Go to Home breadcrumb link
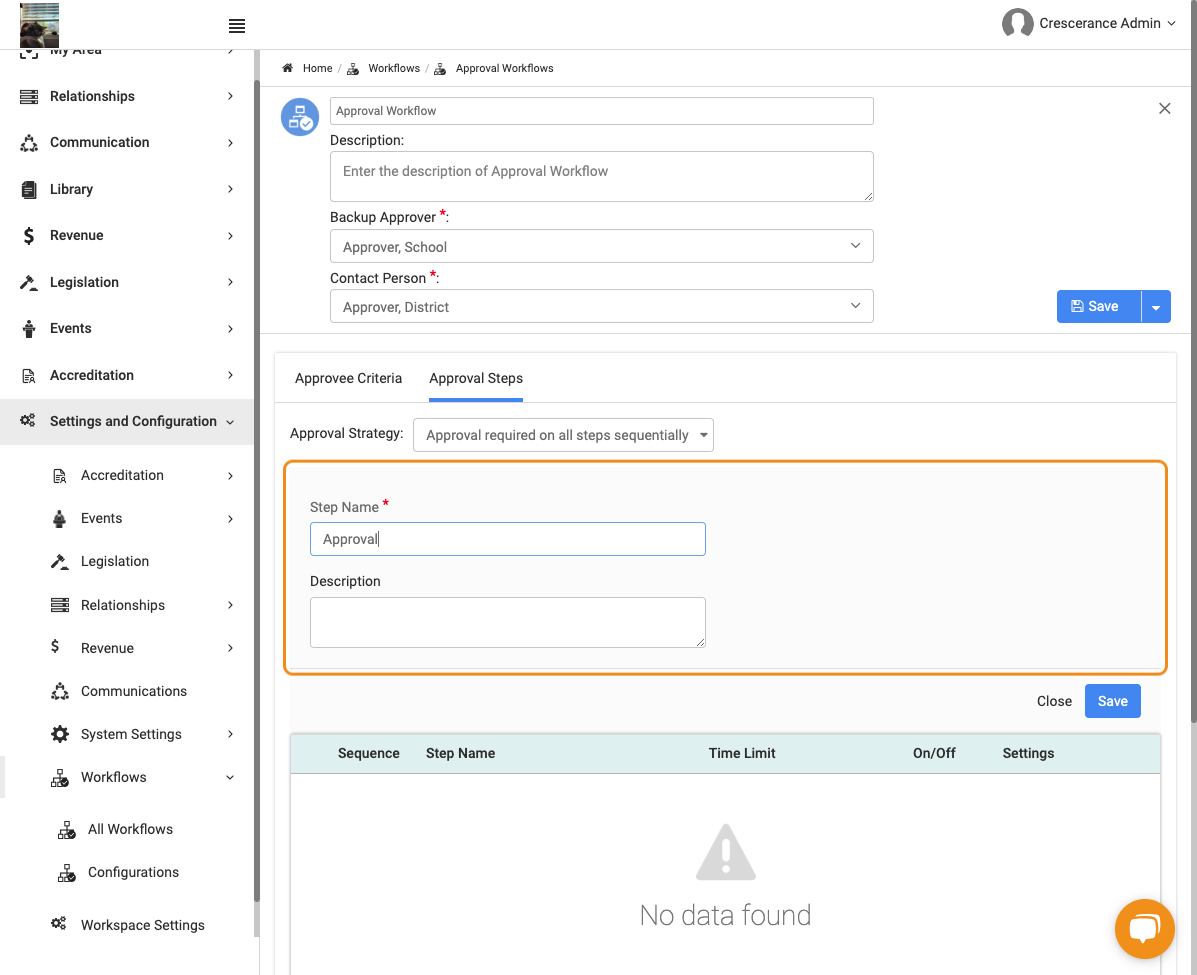The height and width of the screenshot is (975, 1197). click(317, 68)
